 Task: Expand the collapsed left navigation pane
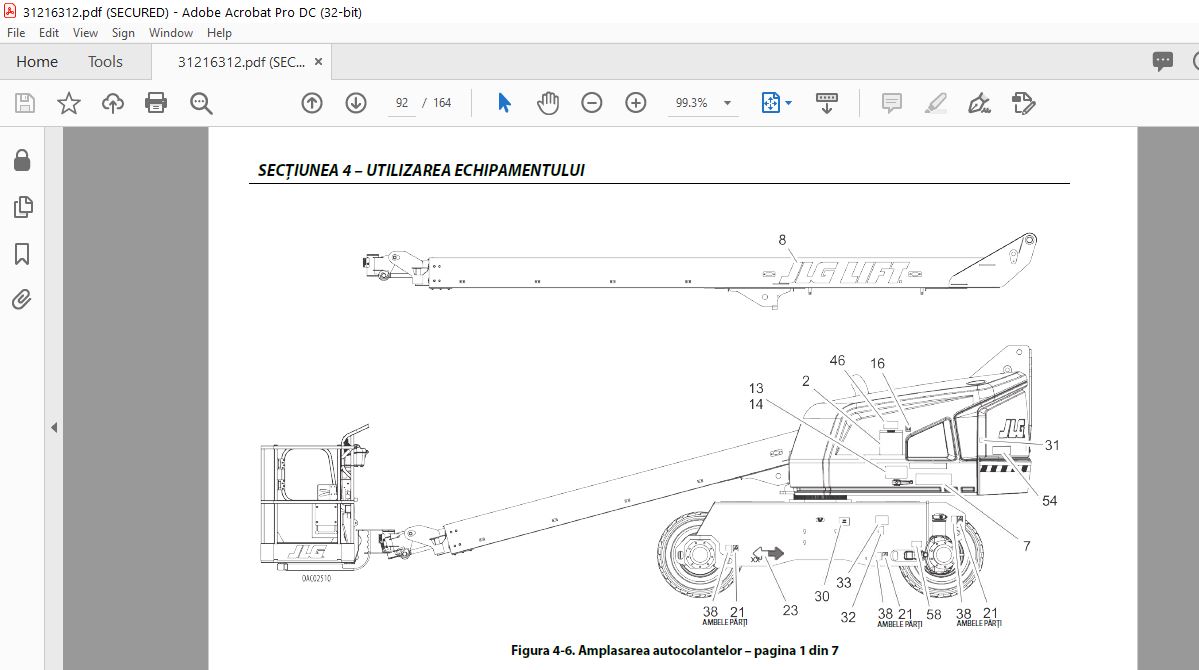54,428
